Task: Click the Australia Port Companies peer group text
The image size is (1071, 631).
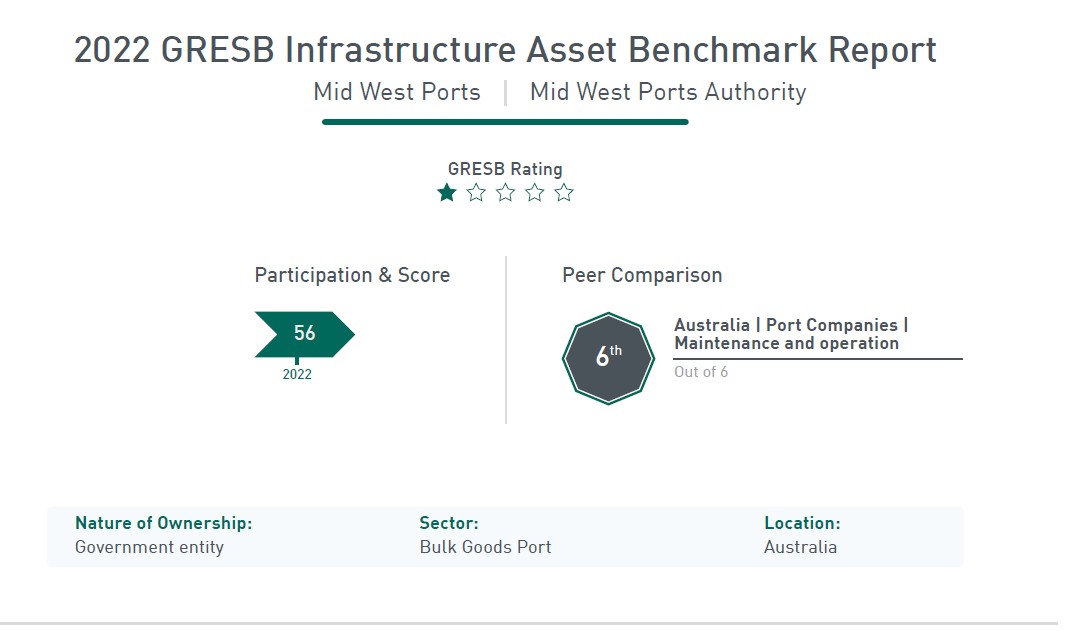Action: [x=791, y=334]
